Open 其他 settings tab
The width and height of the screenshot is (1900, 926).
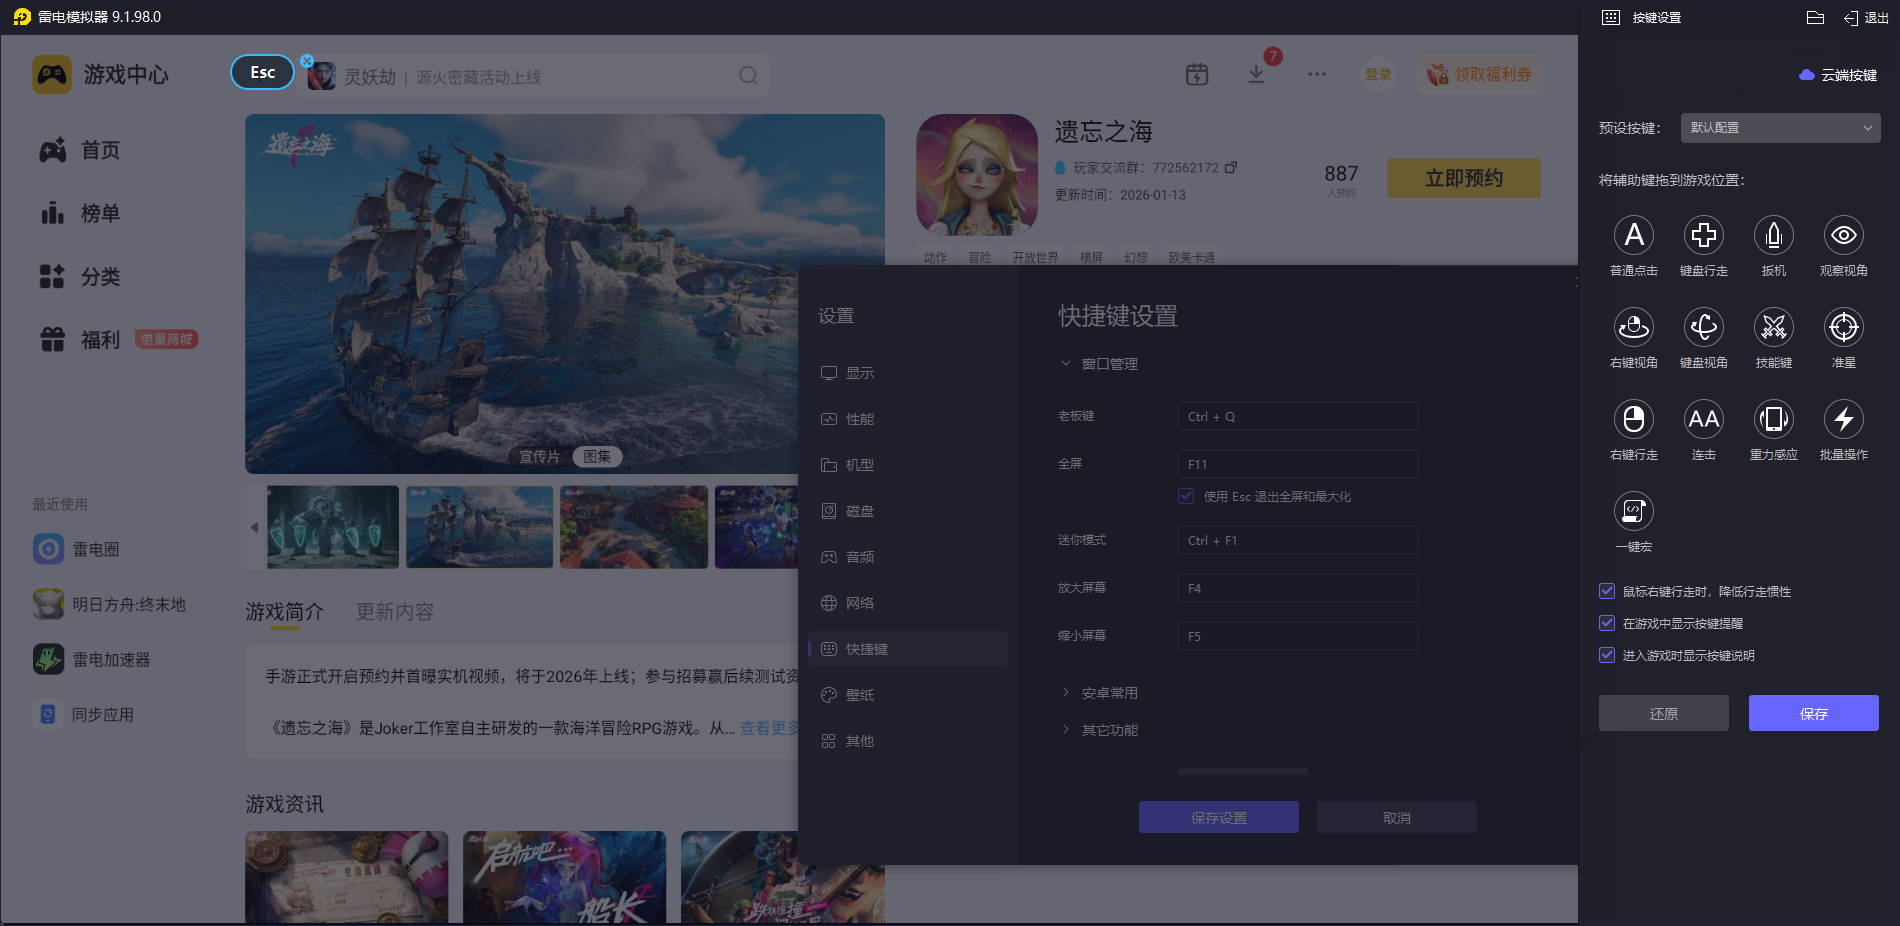(908, 741)
